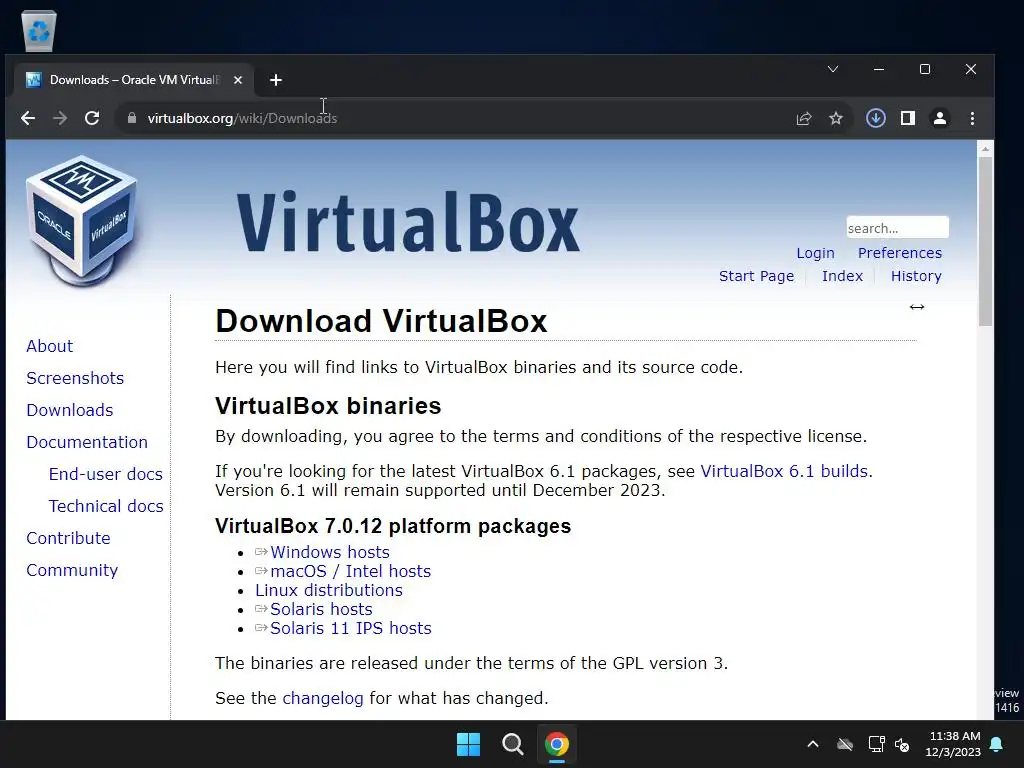Viewport: 1024px width, 768px height.
Task: View site info via padlock icon
Action: pos(132,118)
